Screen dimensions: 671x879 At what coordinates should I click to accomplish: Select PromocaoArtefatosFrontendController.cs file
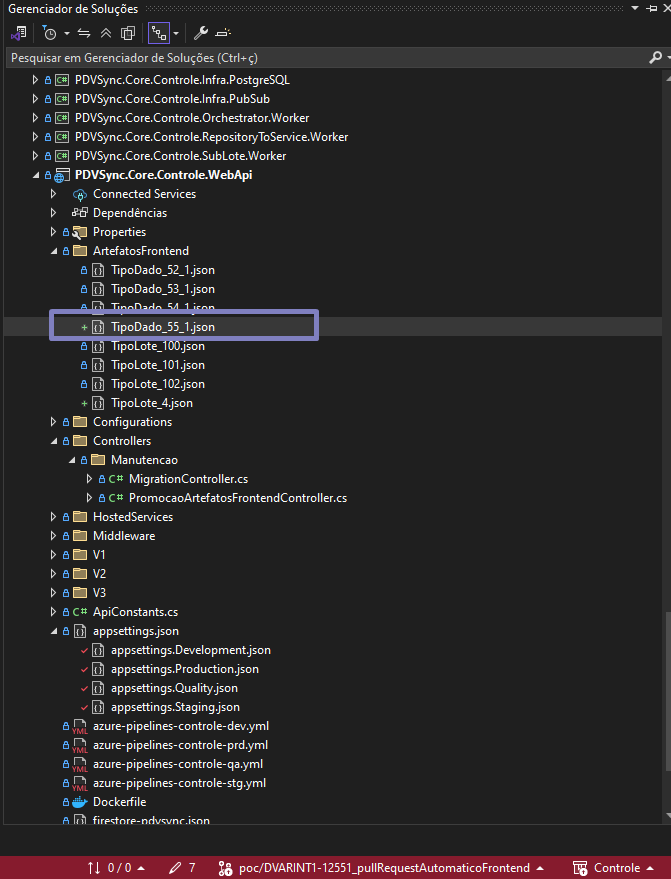[237, 498]
